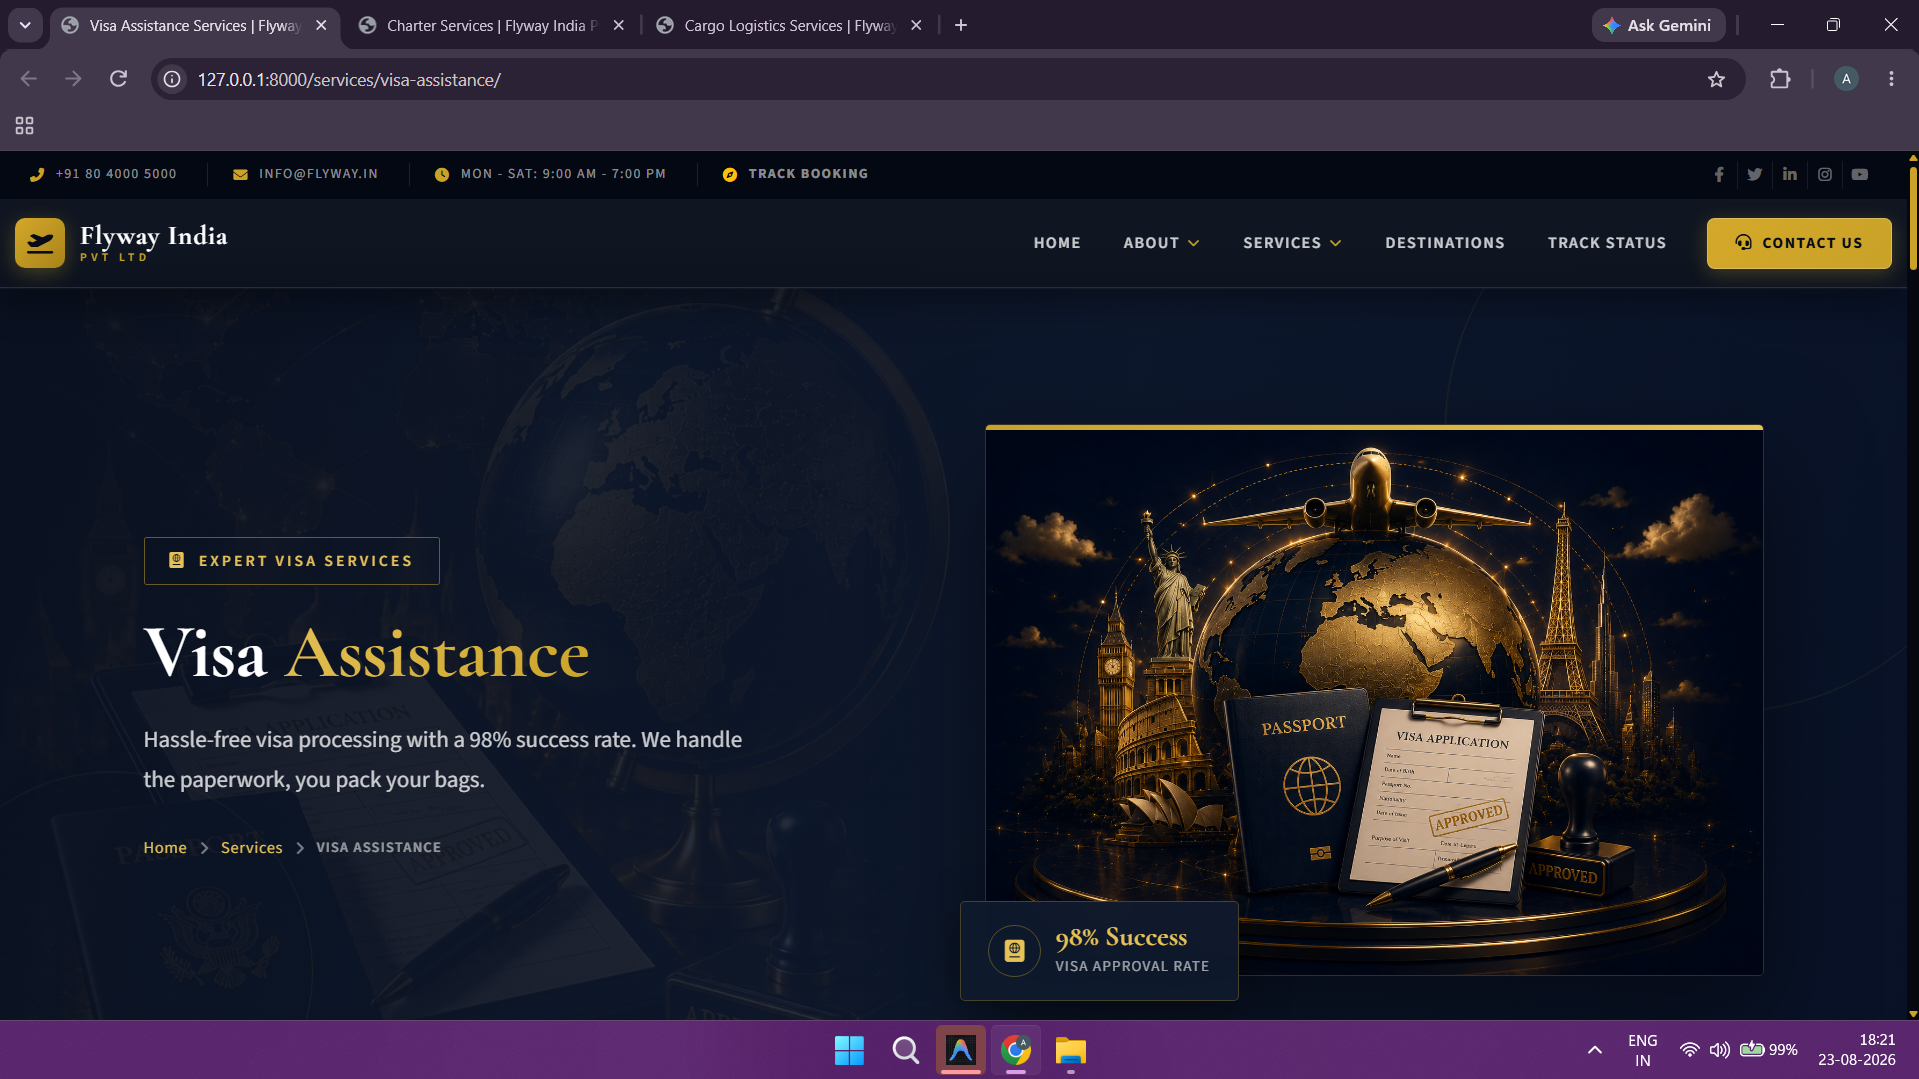Go forward in browser history

[x=73, y=79]
